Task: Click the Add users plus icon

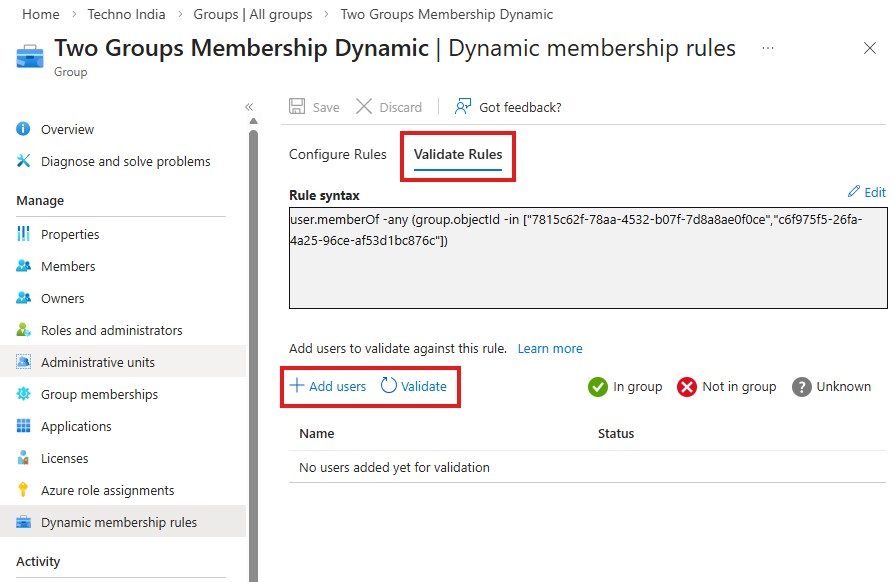Action: (x=299, y=386)
